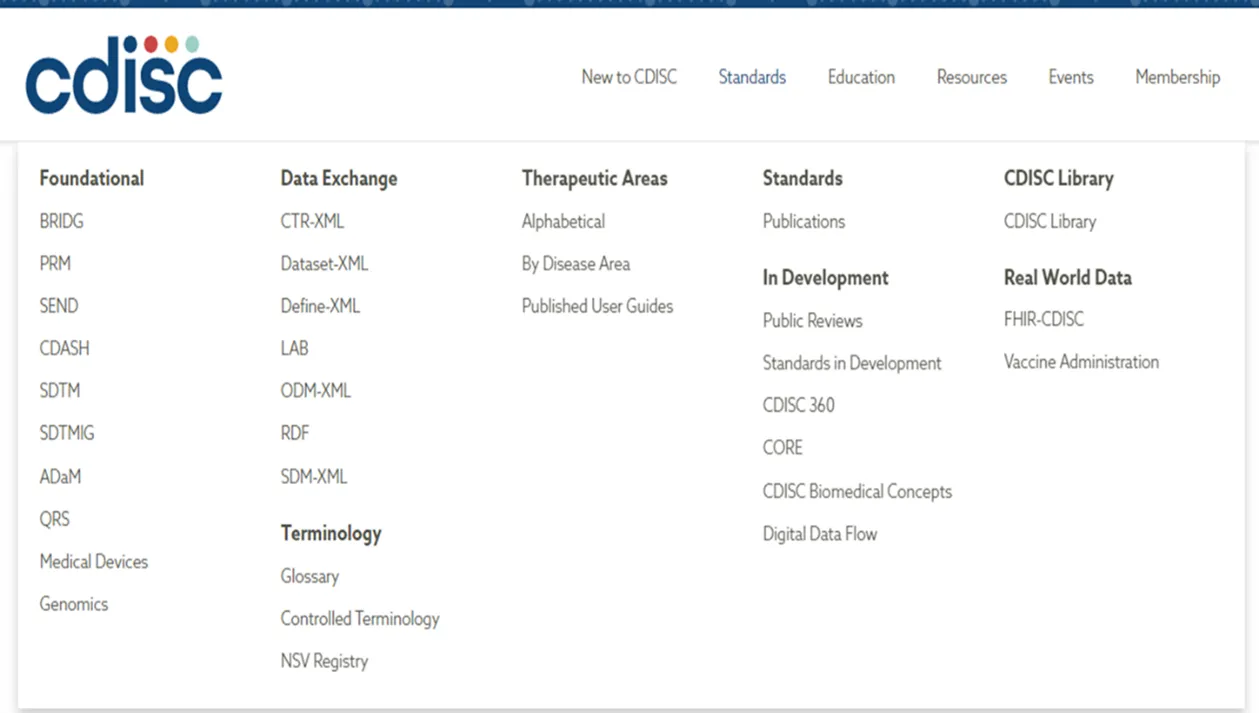This screenshot has height=713, width=1259.
Task: Navigate to the ADaM link
Action: pos(60,477)
